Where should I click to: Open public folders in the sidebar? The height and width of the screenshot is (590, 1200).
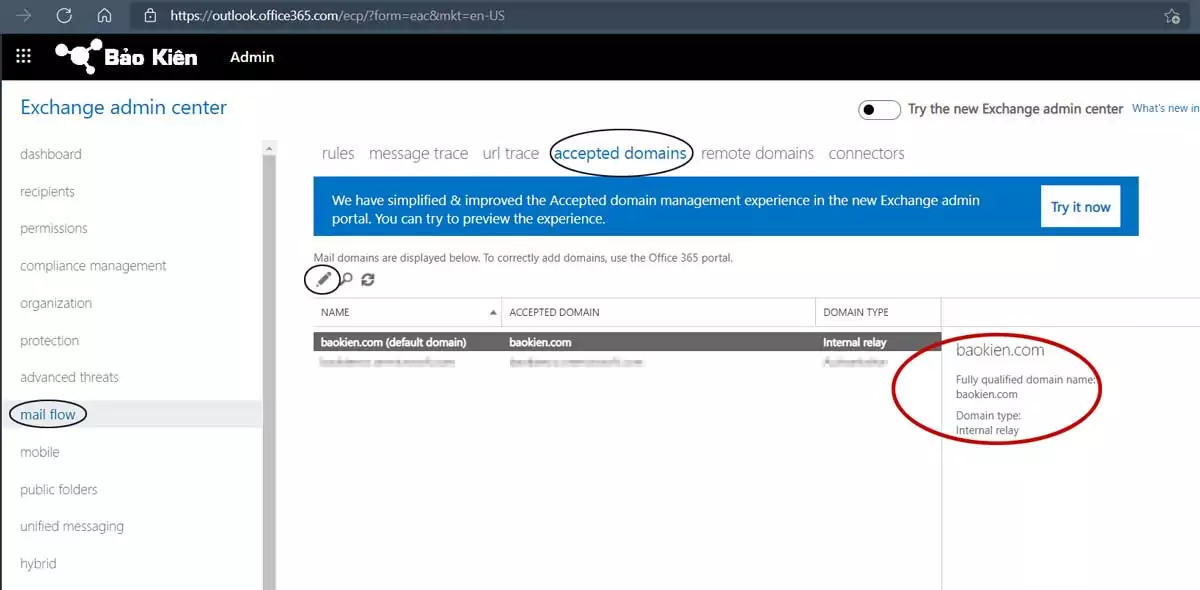[x=59, y=489]
